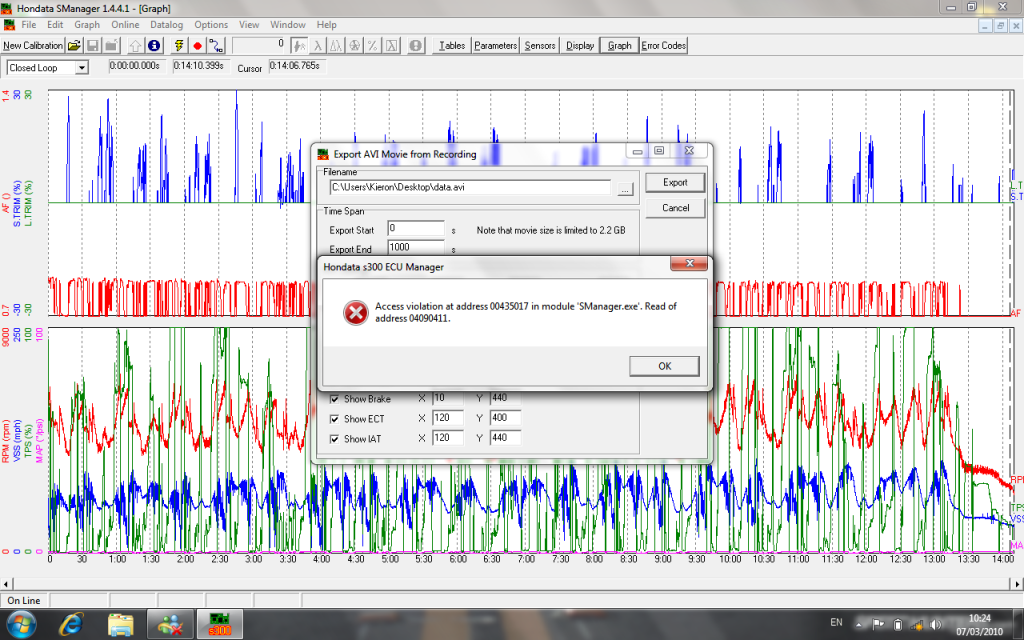Click the percent icon in the toolbar
This screenshot has width=1024, height=640.
pos(371,45)
